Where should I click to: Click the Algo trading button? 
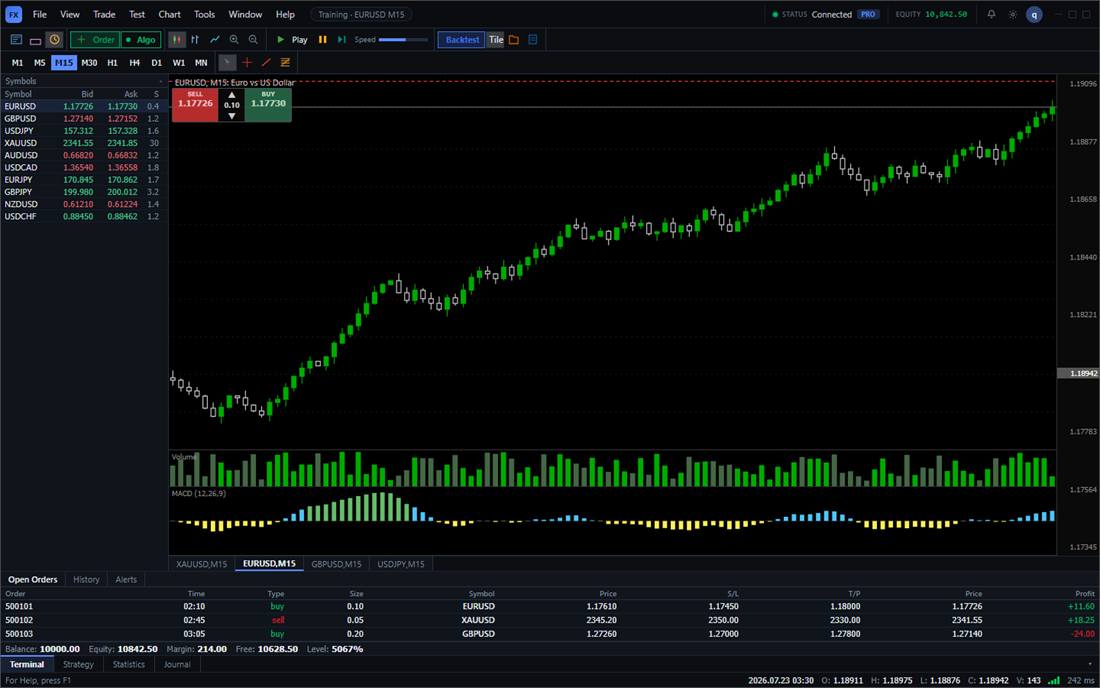(140, 40)
